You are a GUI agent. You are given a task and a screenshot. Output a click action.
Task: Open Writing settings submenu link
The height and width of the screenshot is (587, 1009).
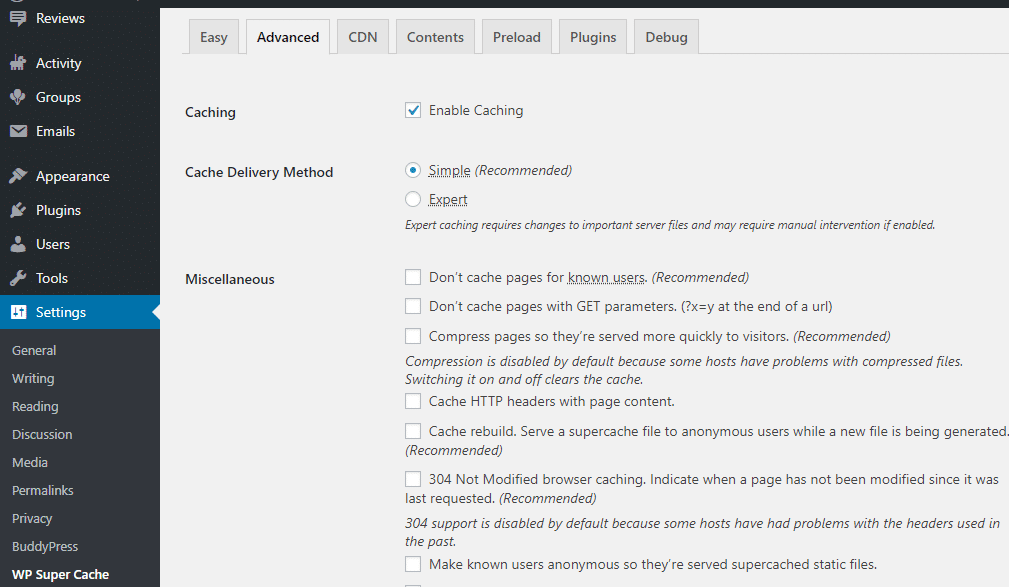(x=33, y=378)
